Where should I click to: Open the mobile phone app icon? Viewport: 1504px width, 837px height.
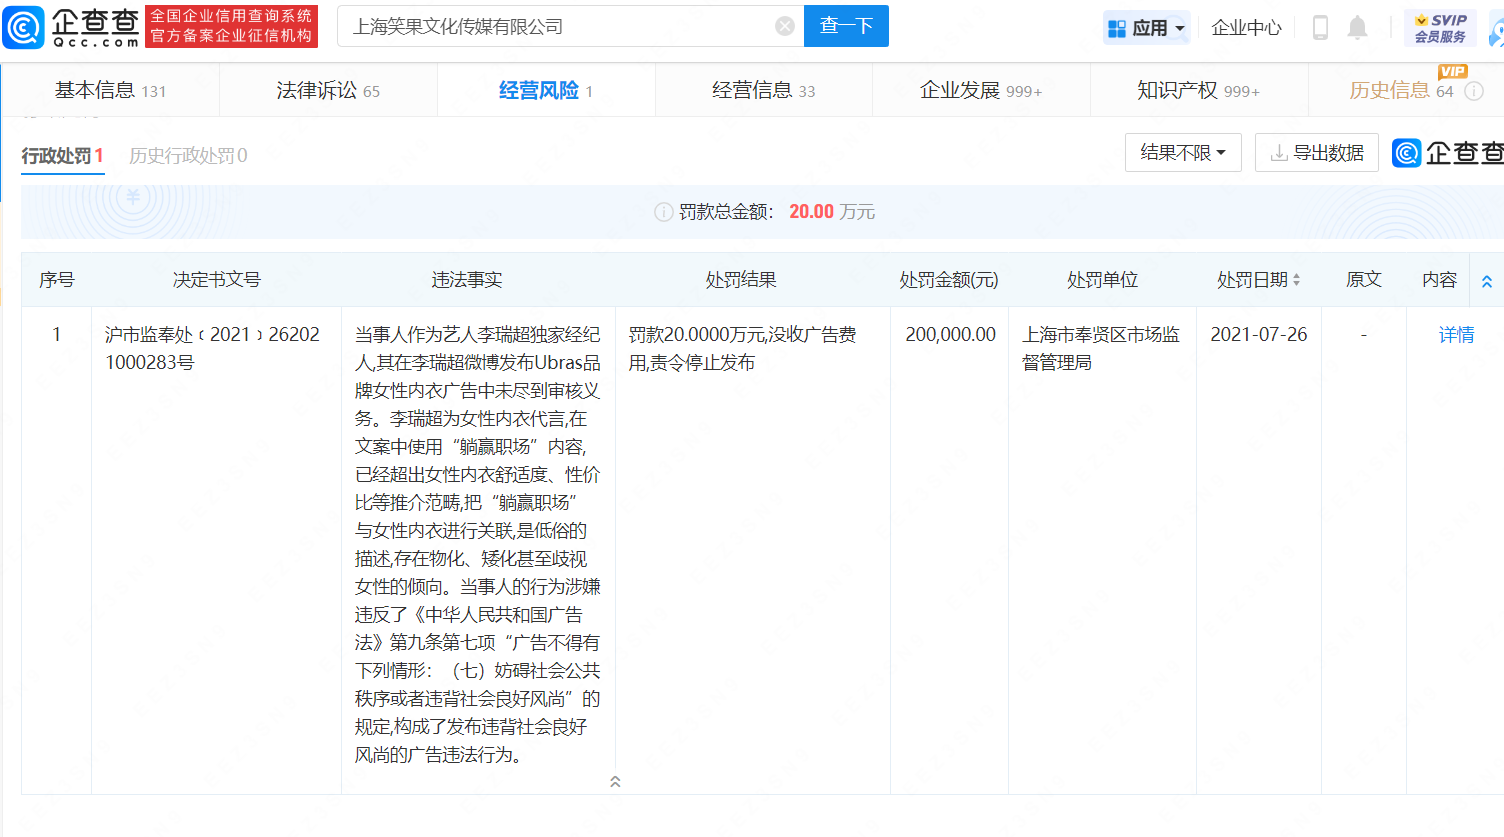[x=1320, y=28]
